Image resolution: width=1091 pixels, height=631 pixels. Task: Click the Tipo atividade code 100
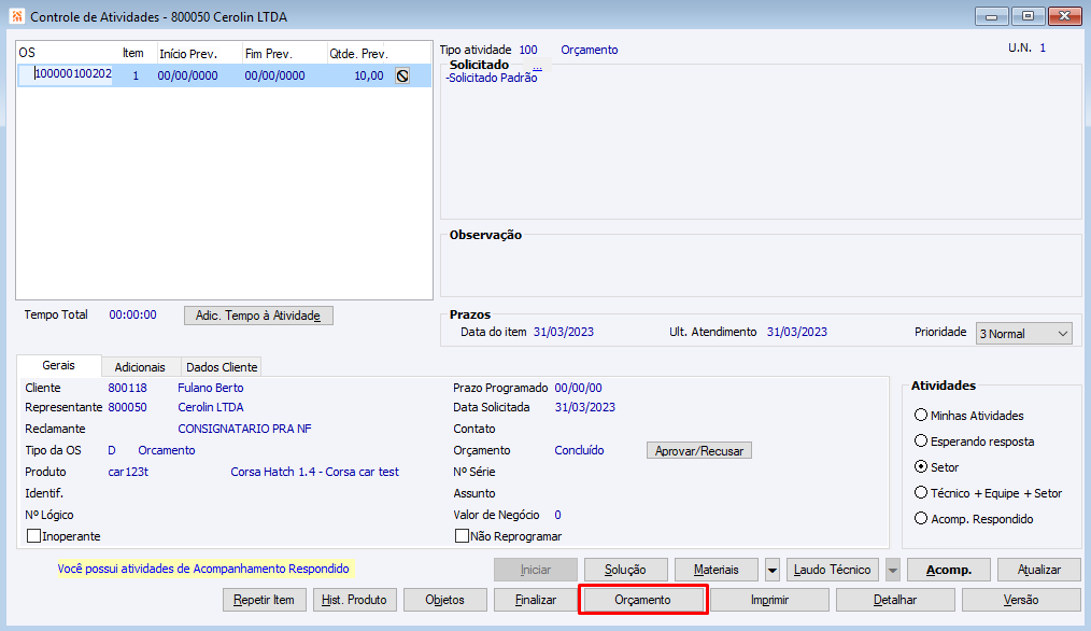point(528,49)
